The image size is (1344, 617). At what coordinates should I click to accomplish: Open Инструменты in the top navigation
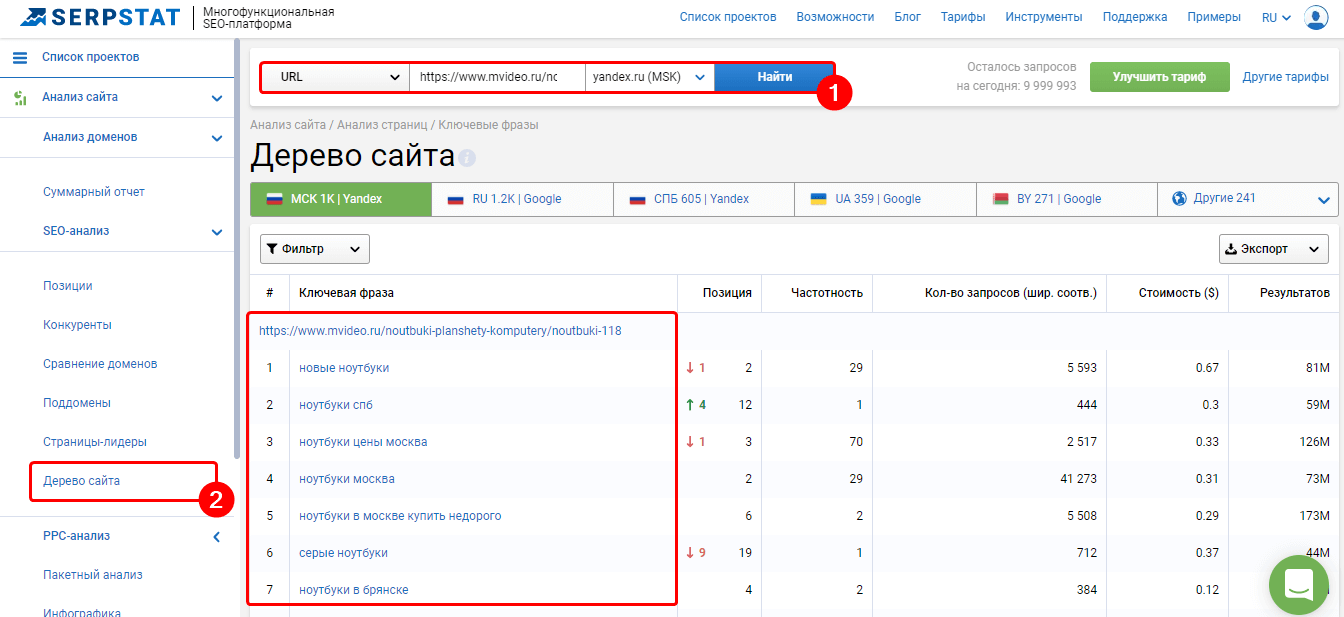pos(1044,17)
